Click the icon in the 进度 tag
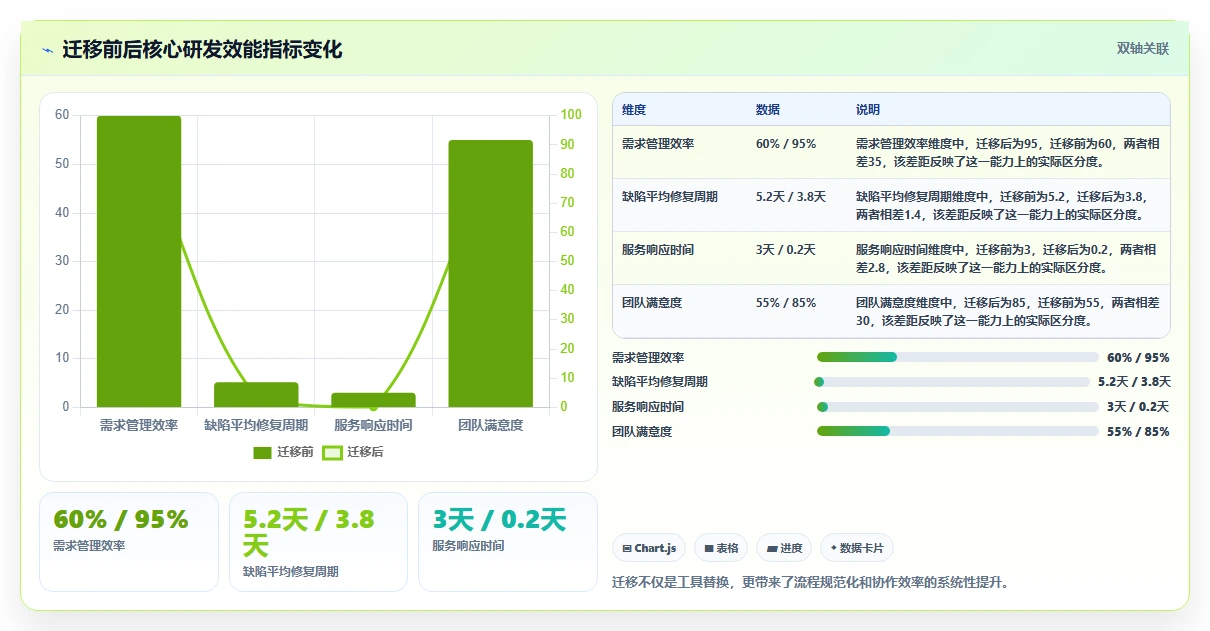This screenshot has width=1210, height=631. pyautogui.click(x=772, y=548)
